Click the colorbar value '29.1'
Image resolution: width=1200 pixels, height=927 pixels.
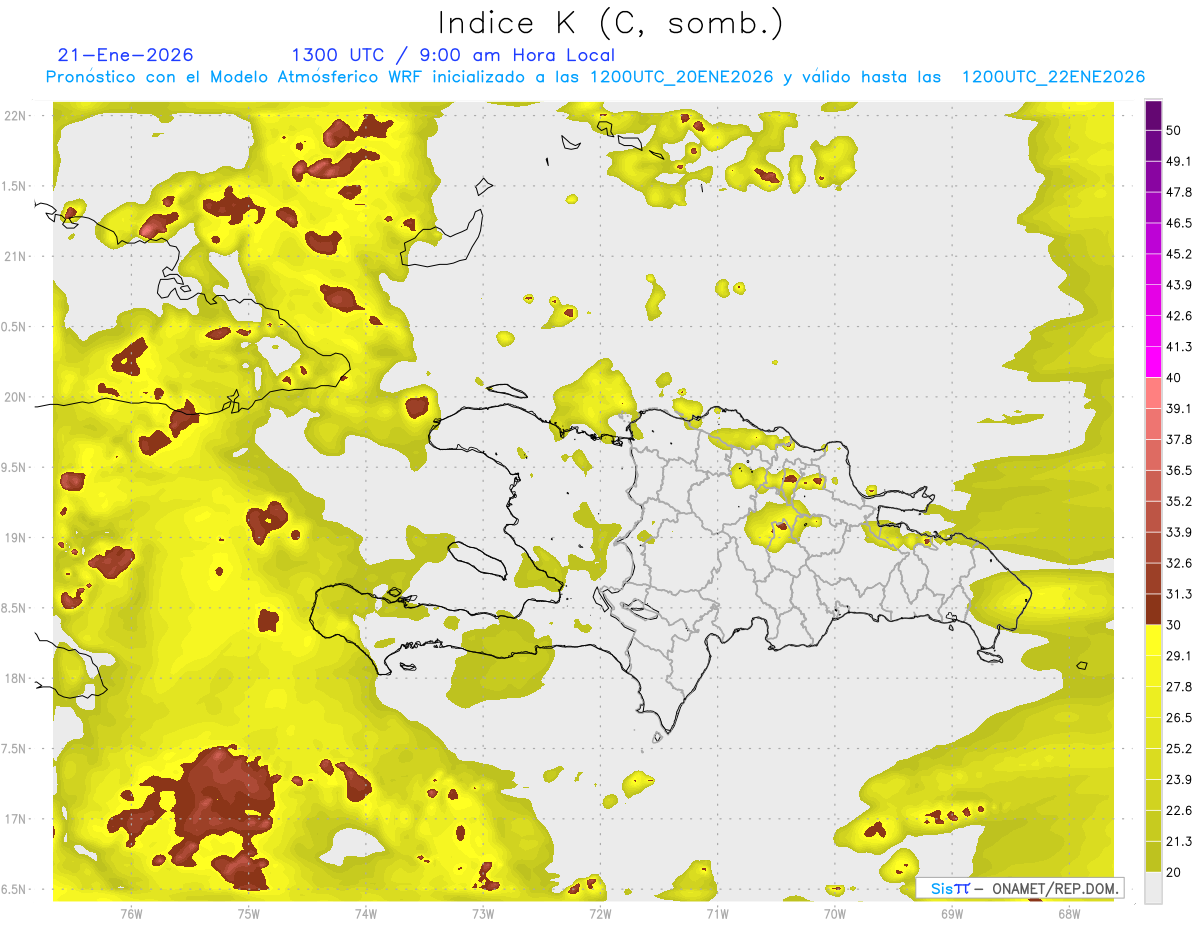click(x=1179, y=656)
